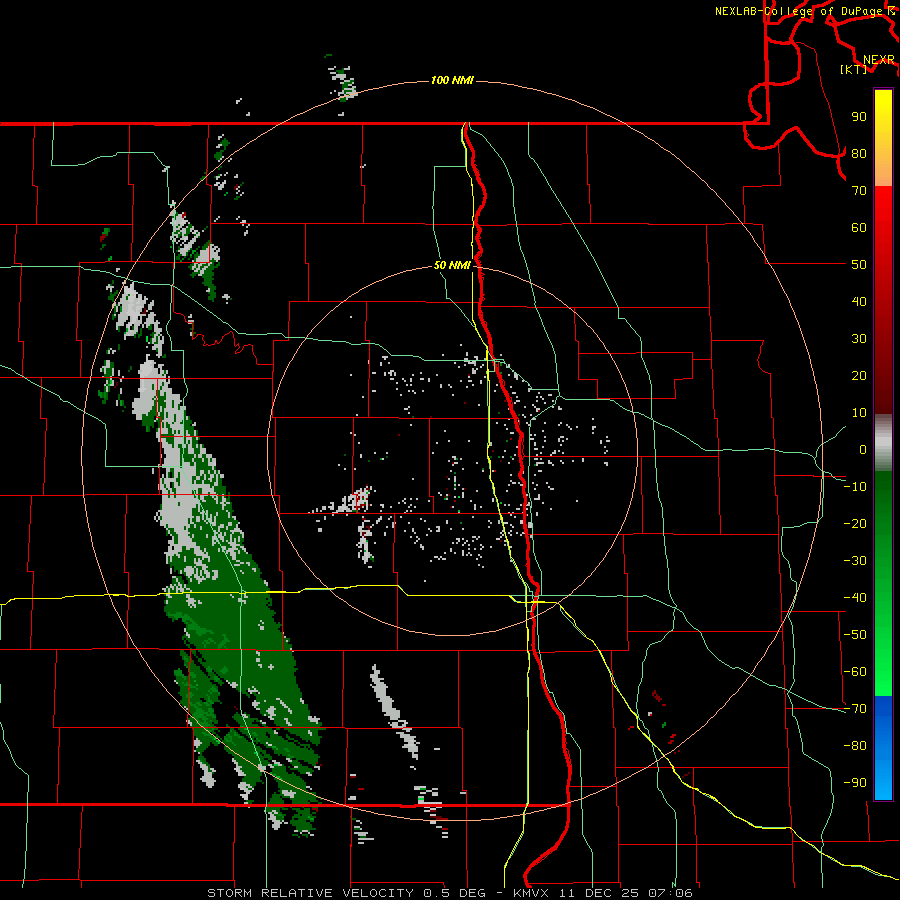
Task: Click the "KMVX" radar site identifier
Action: click(532, 893)
